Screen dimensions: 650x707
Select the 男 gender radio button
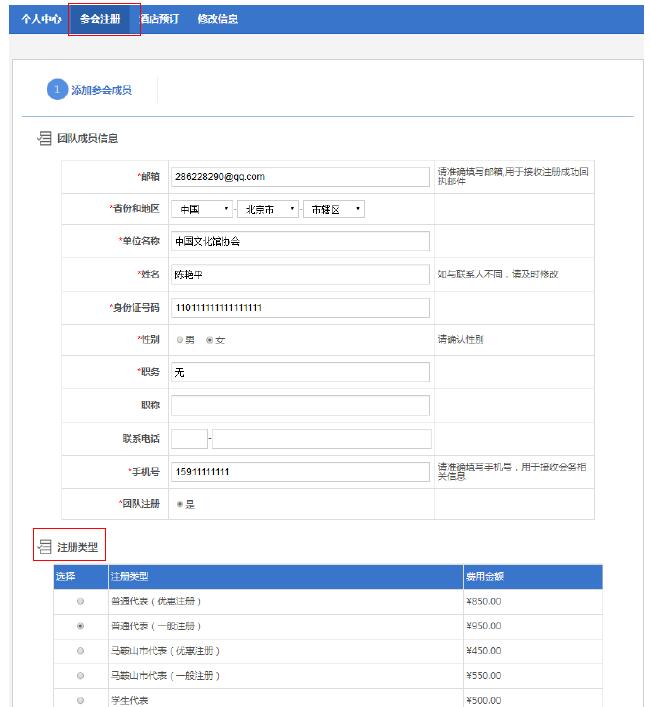click(180, 340)
